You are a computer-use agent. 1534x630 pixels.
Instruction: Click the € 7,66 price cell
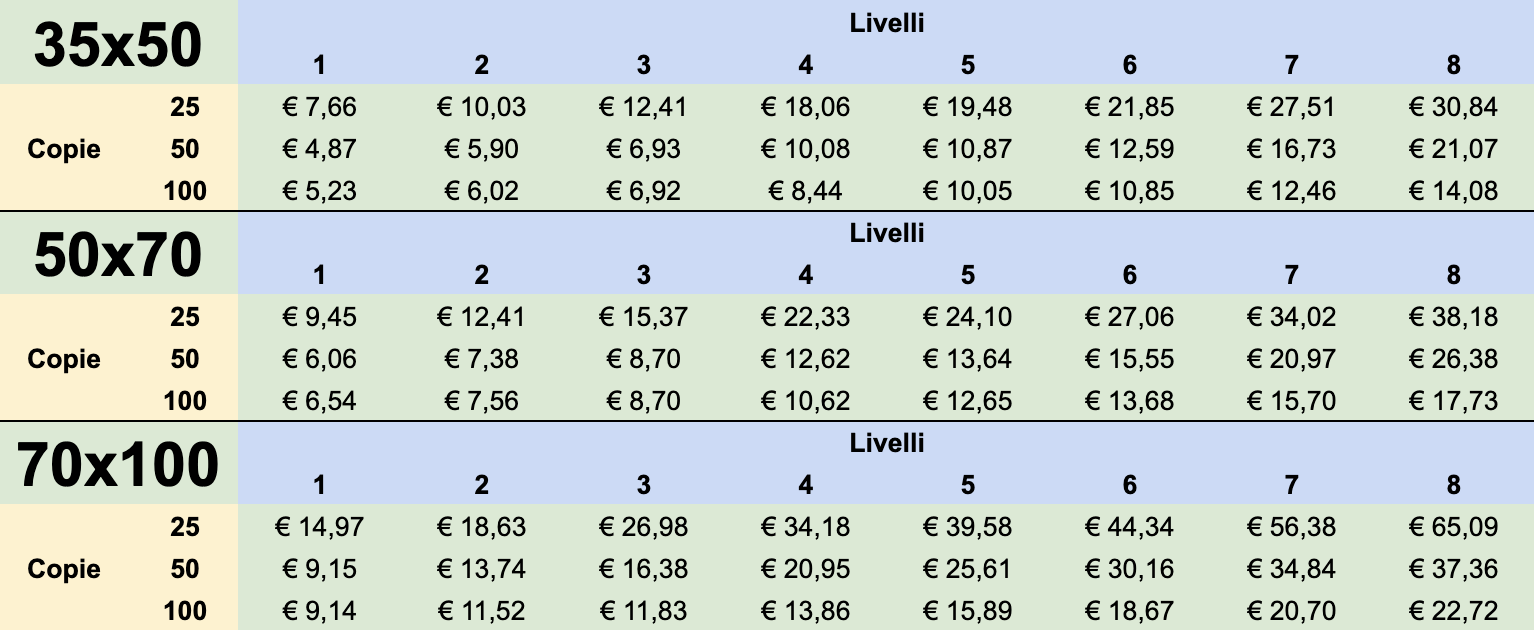(x=319, y=107)
